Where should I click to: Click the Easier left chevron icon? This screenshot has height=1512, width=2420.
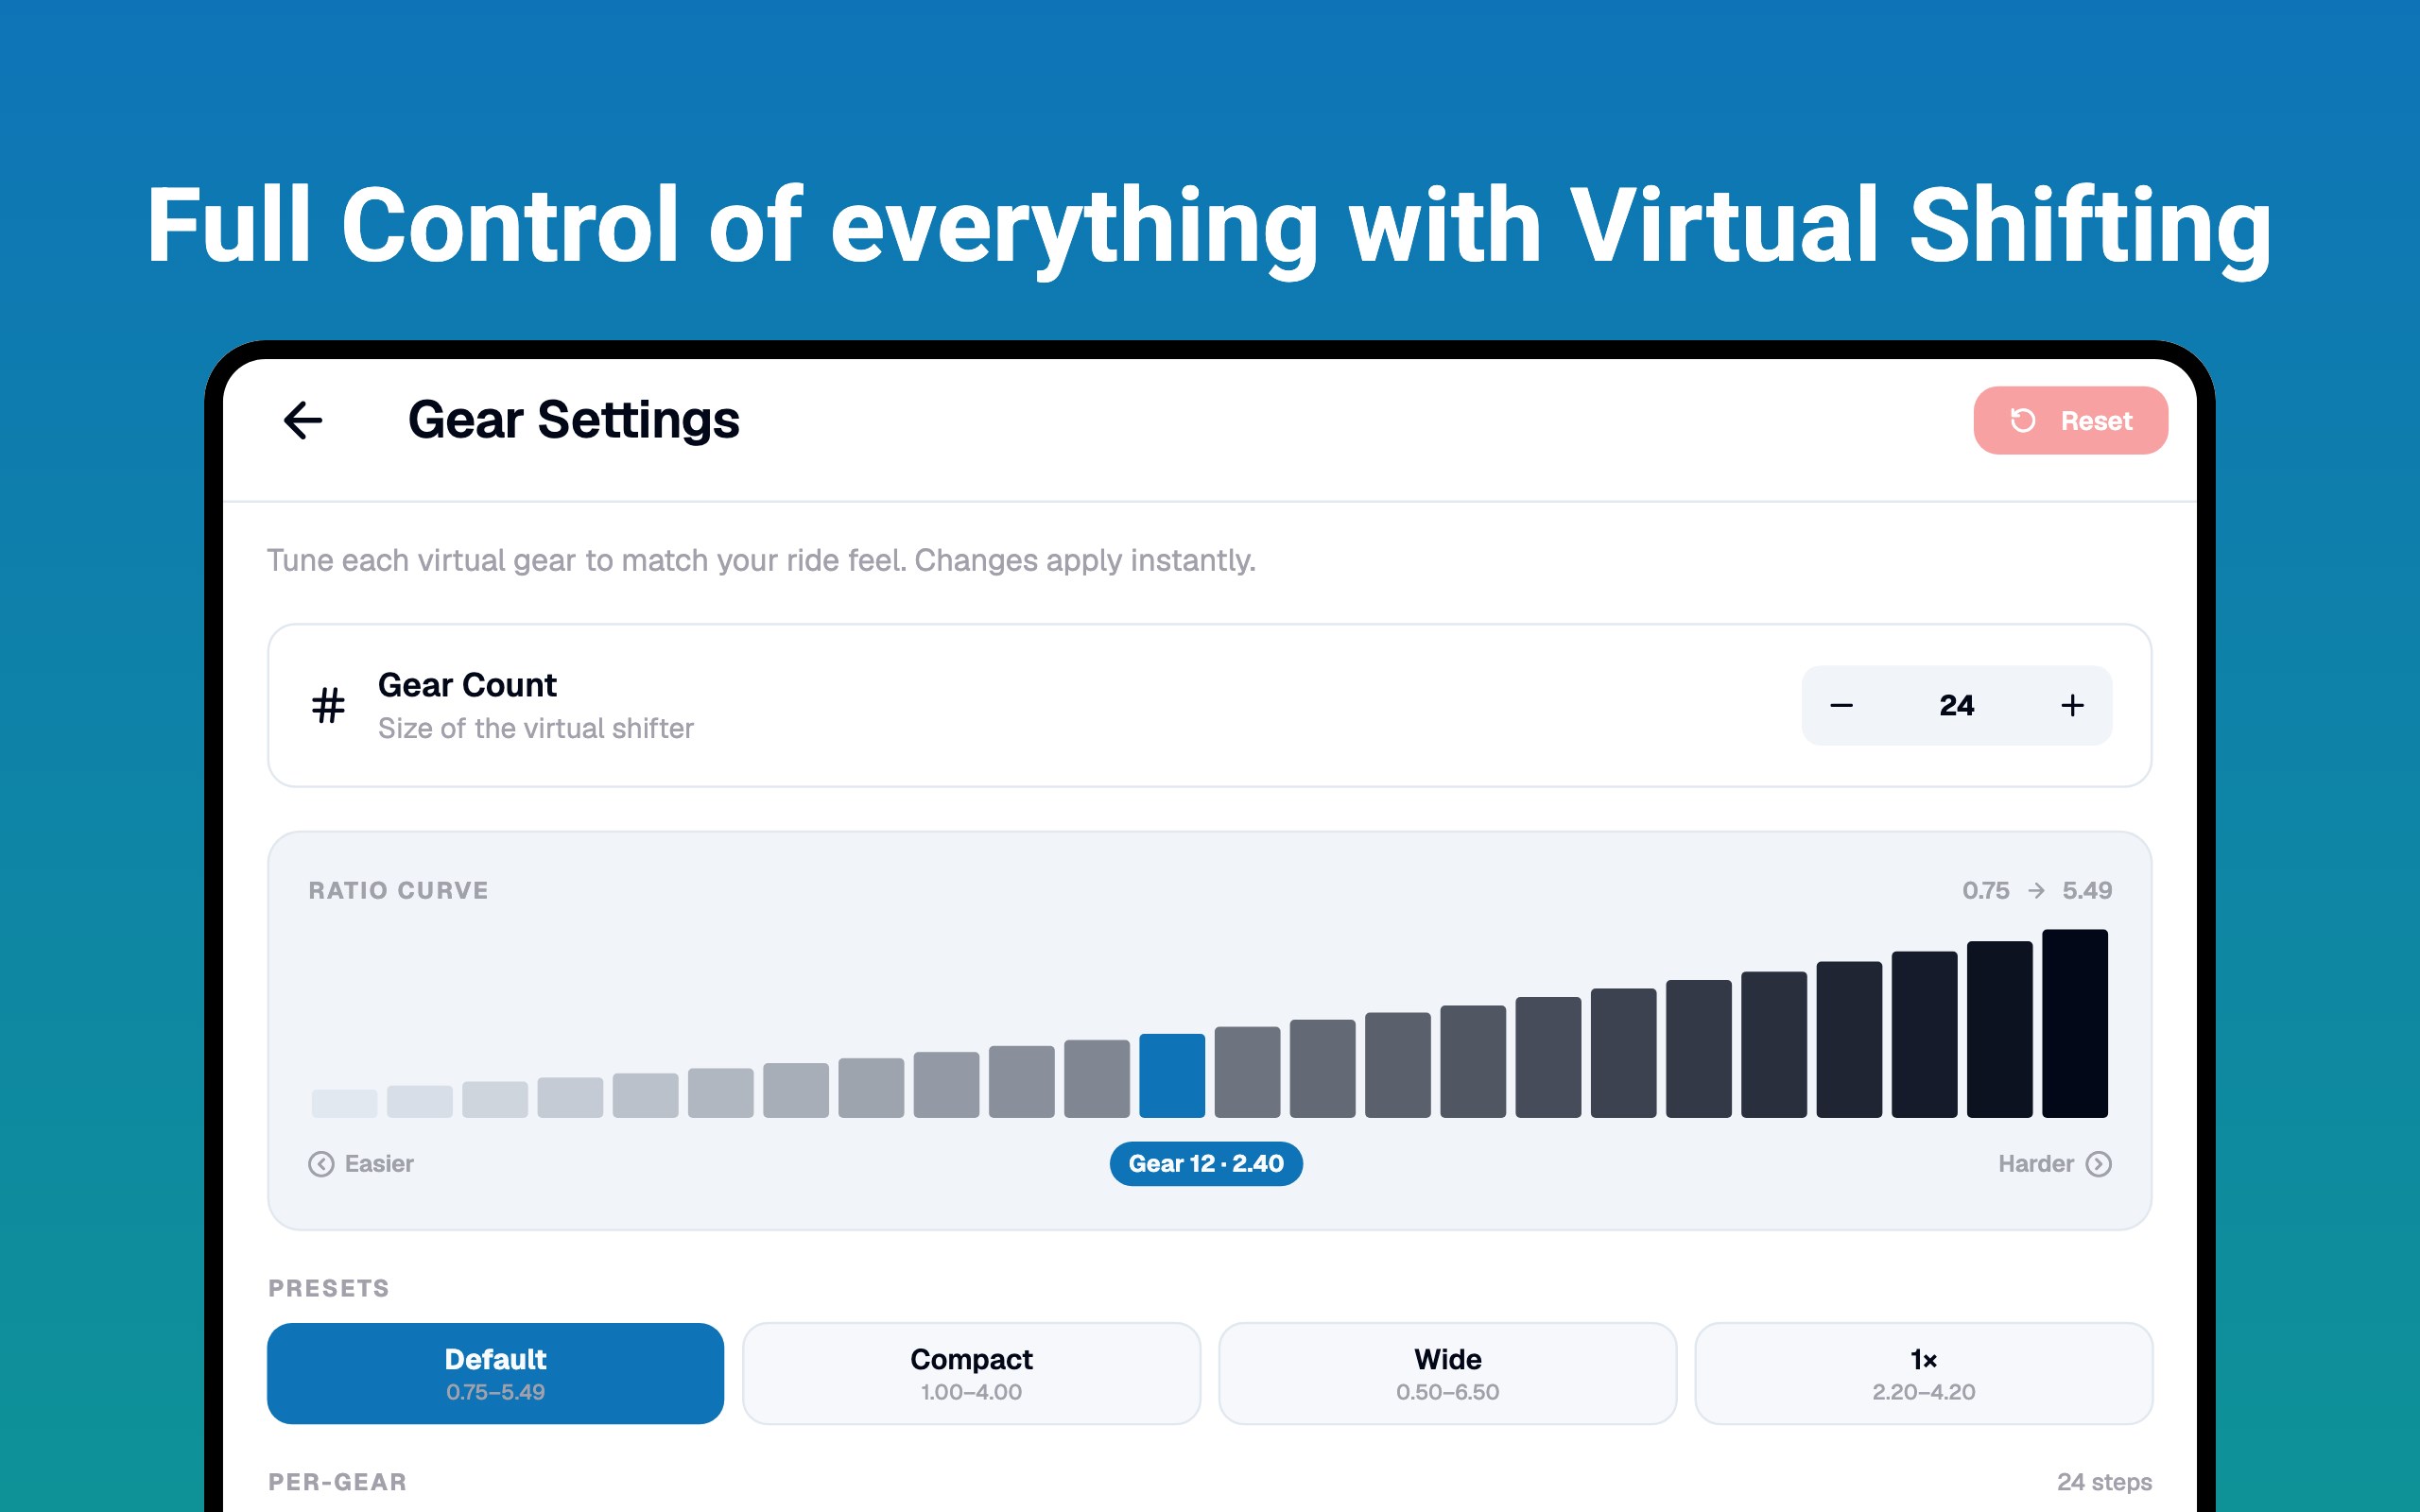[321, 1164]
